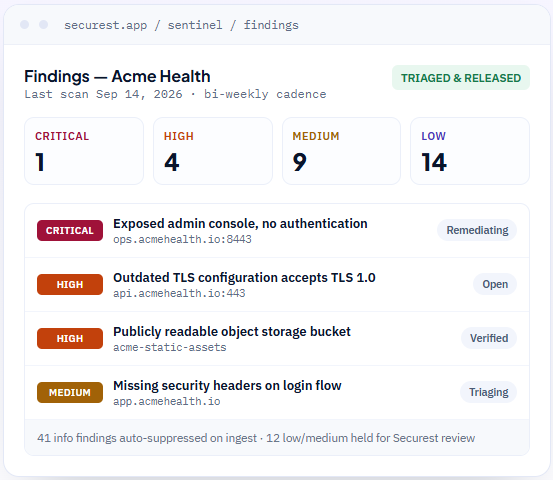Click the Verified status pill
Viewport: 553px width, 480px height.
pos(489,338)
